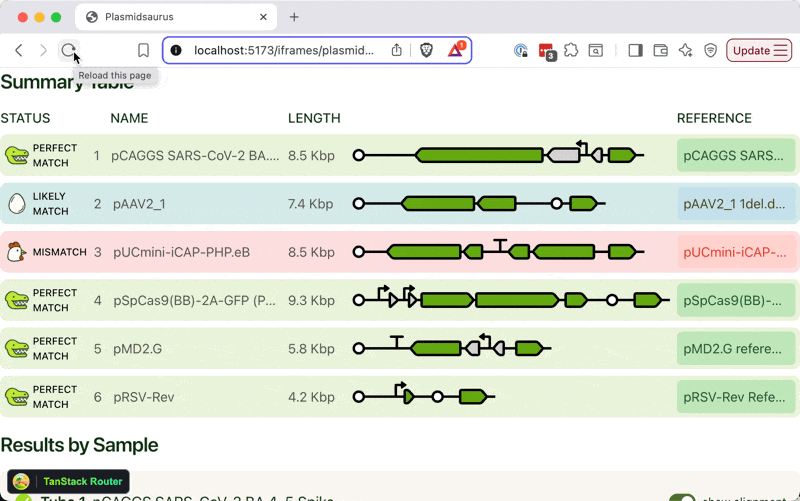The height and width of the screenshot is (501, 800).
Task: Toggle the show alignment switch
Action: point(683,497)
